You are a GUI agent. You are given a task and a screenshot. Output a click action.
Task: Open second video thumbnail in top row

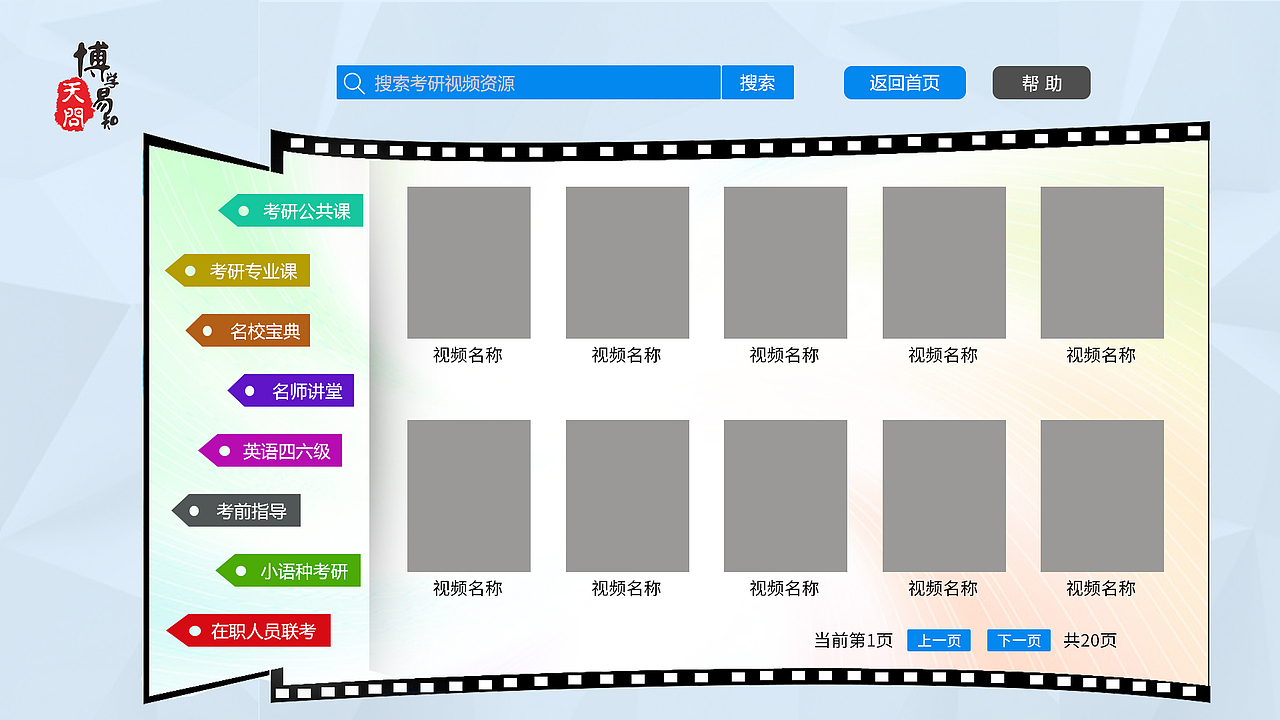coord(628,263)
